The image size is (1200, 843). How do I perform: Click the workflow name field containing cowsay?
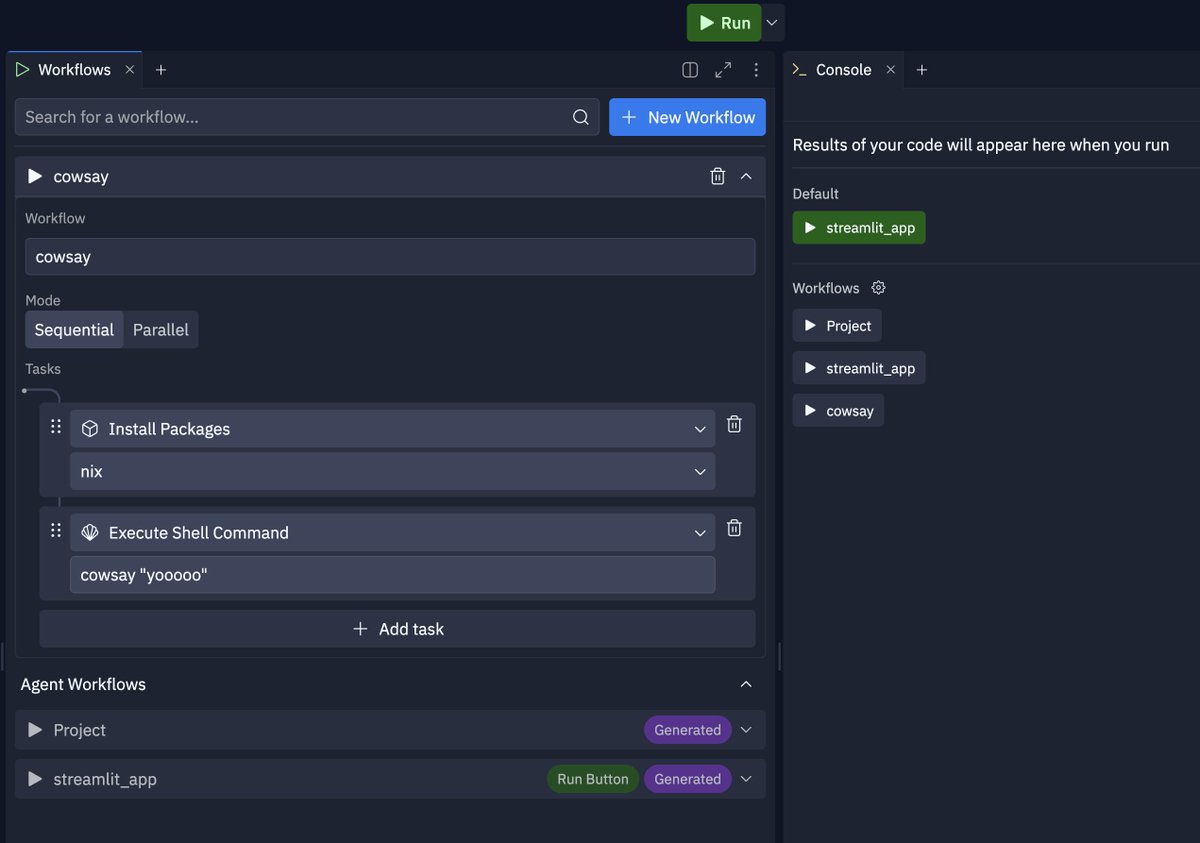[x=390, y=256]
